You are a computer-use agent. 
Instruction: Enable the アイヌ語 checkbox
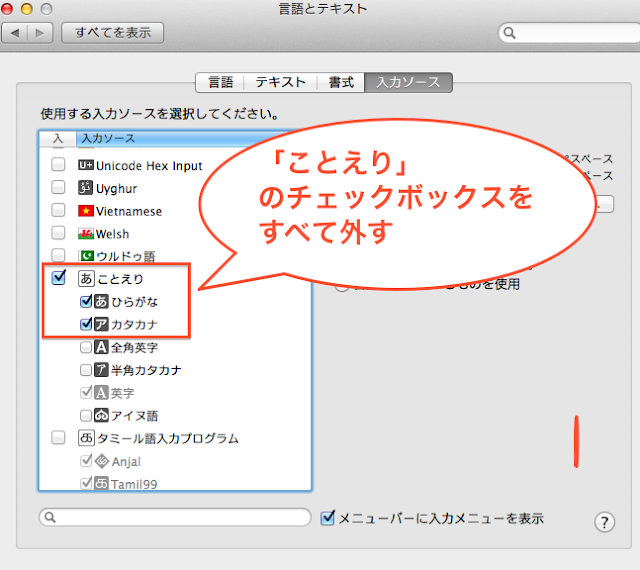[86, 416]
